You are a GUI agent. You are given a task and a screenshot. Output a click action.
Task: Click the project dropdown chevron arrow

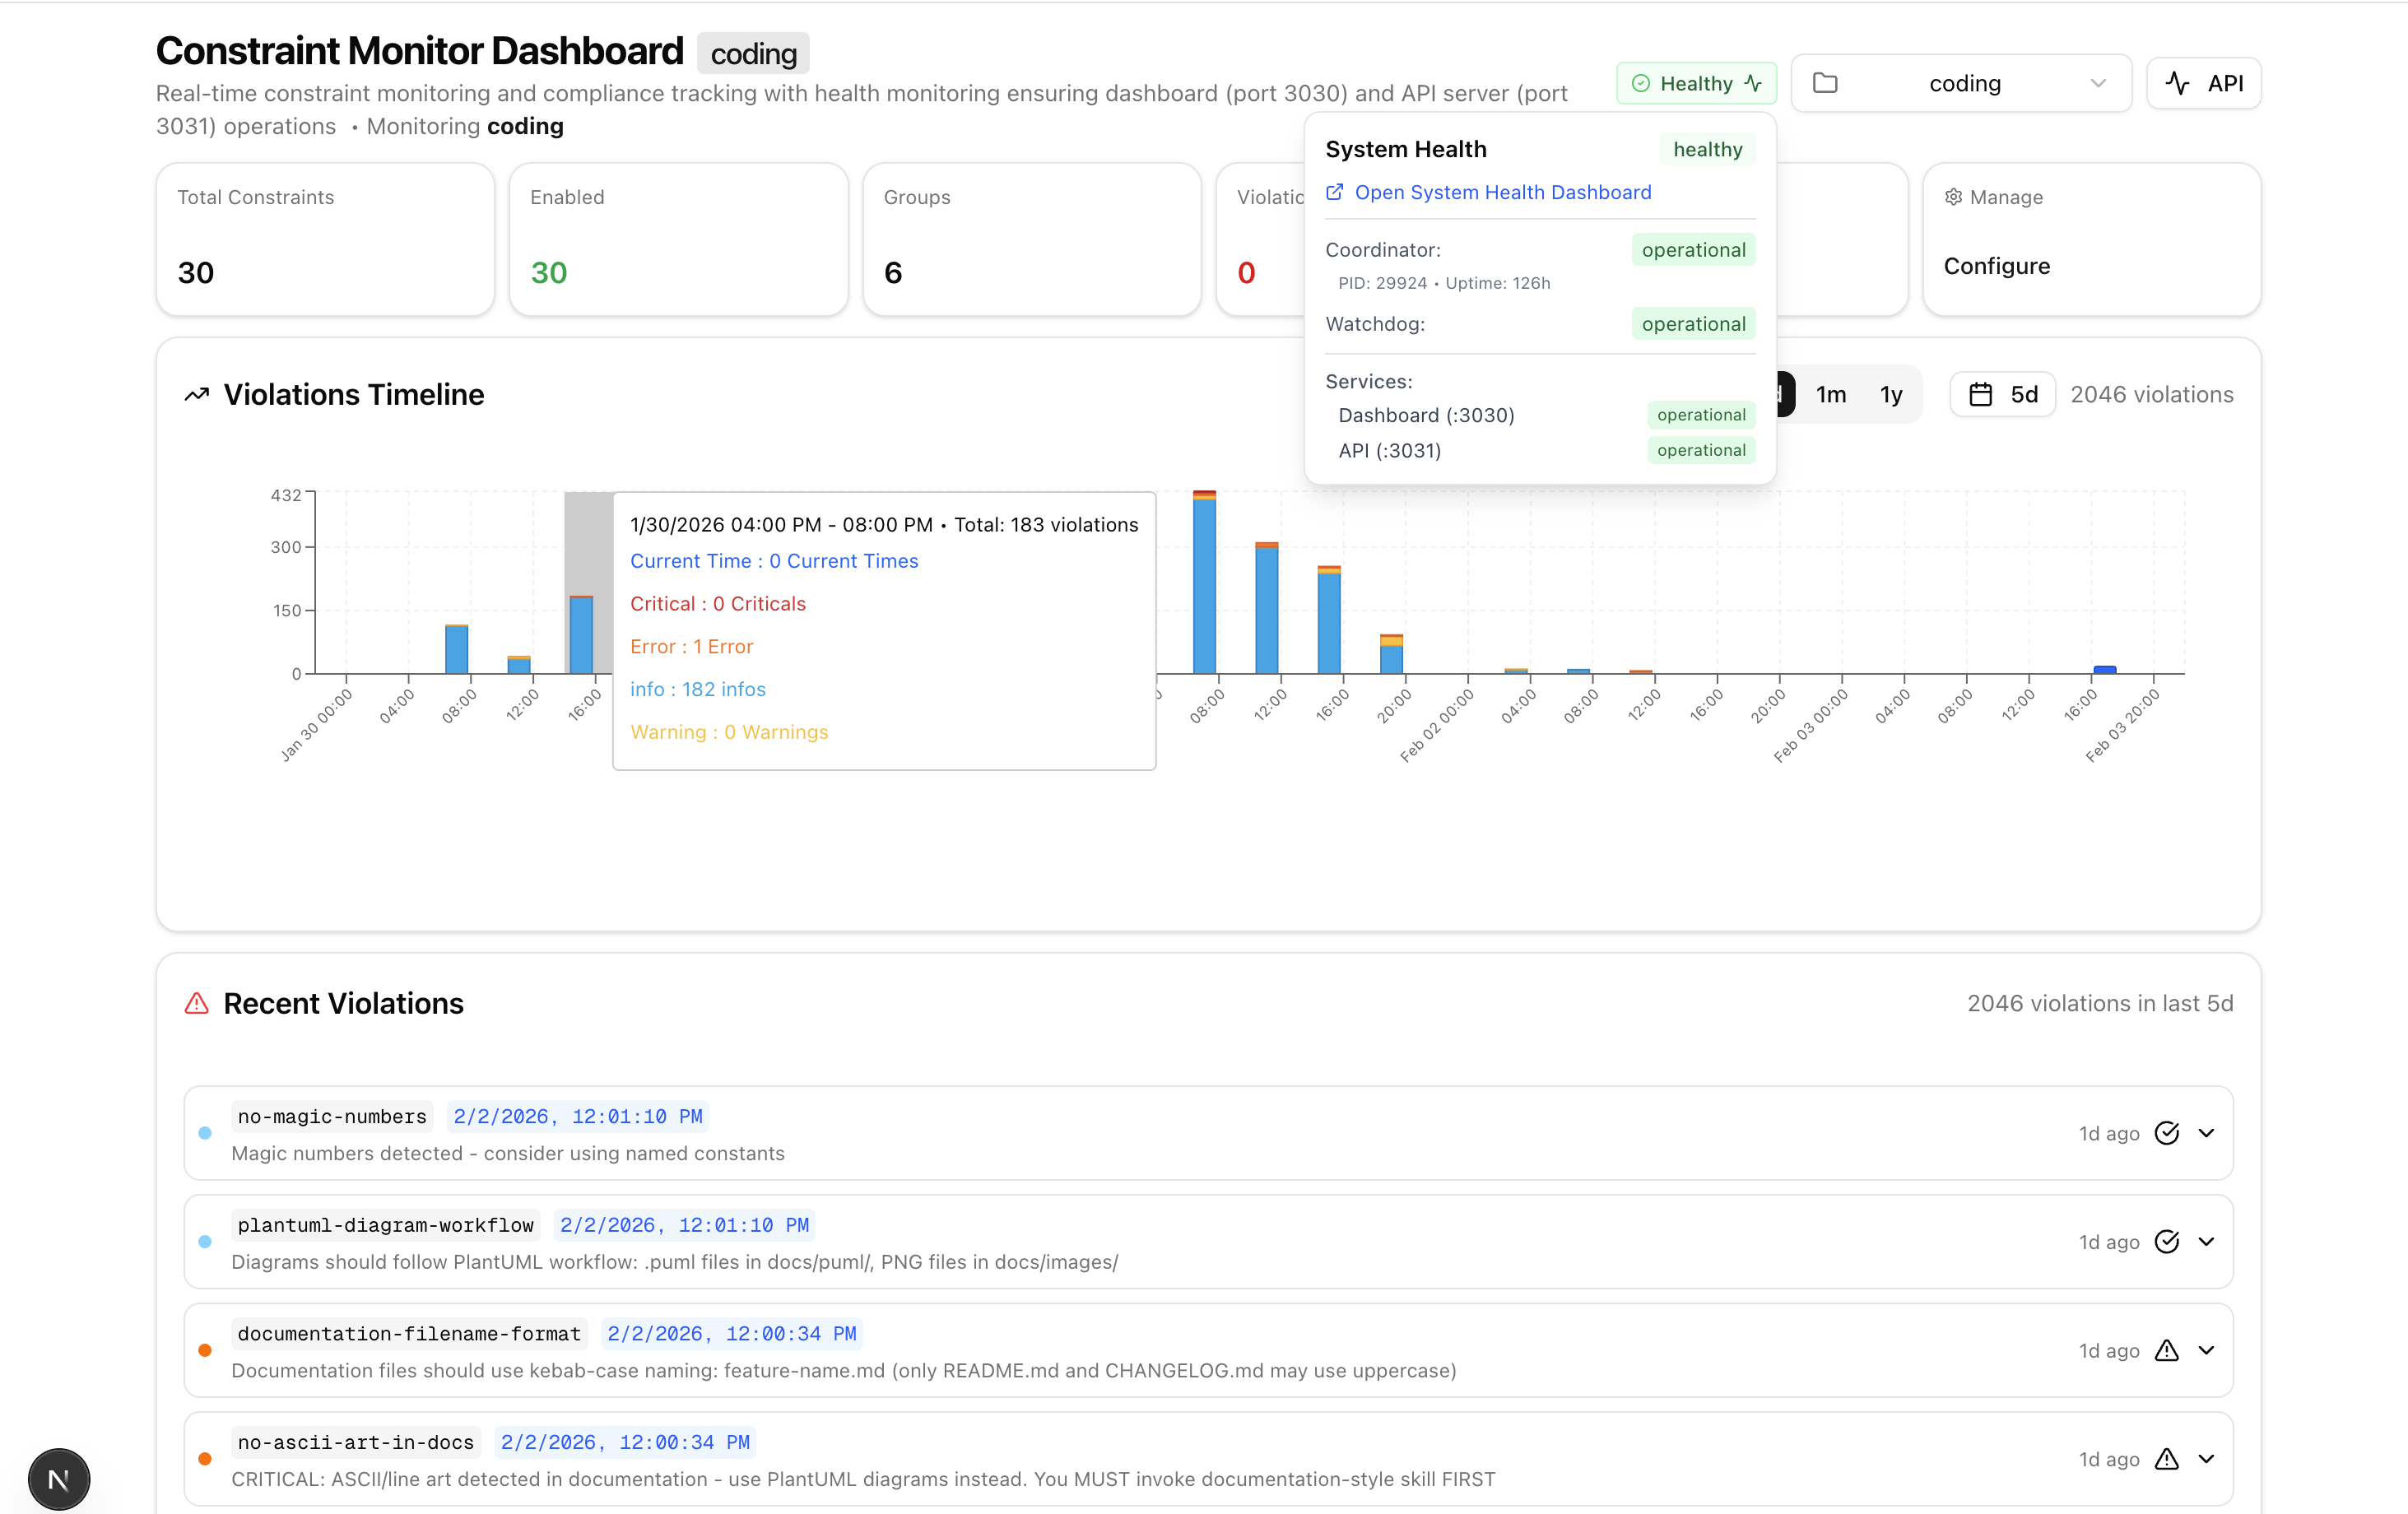pyautogui.click(x=2098, y=83)
